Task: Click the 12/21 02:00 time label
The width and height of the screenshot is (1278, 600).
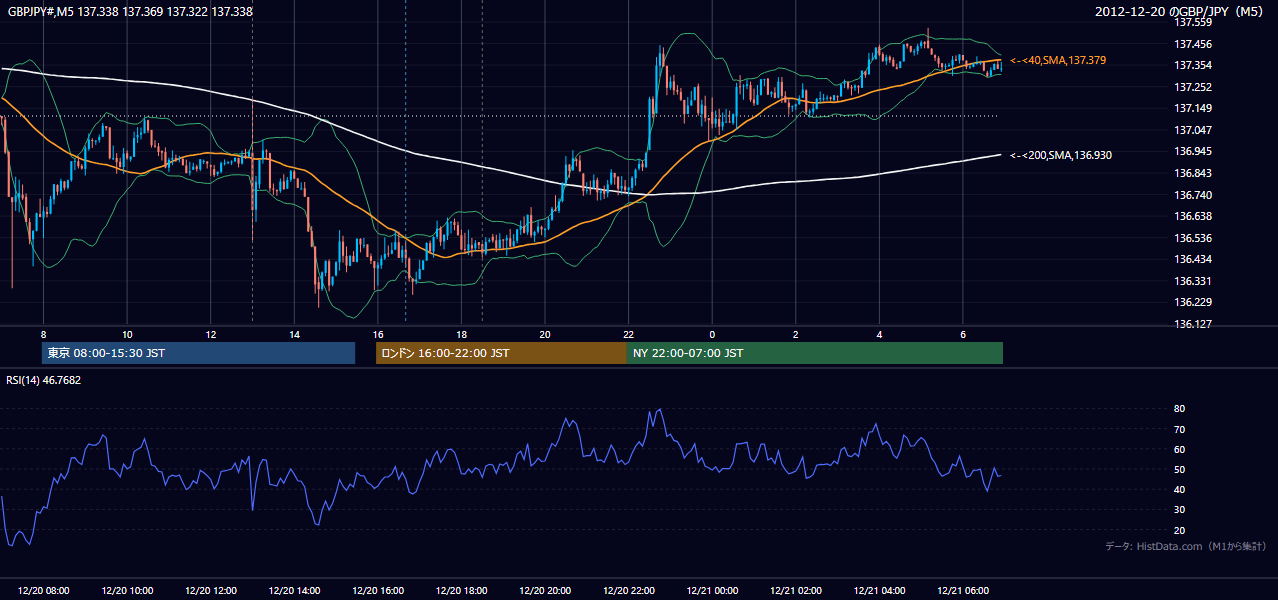Action: tap(796, 591)
